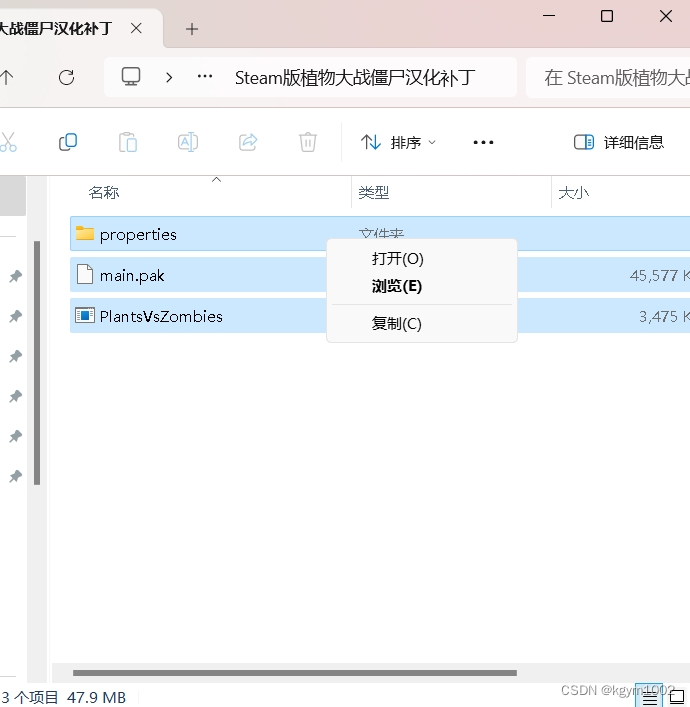
Task: Click the sixth pin icon in sidebar
Action: (x=16, y=476)
